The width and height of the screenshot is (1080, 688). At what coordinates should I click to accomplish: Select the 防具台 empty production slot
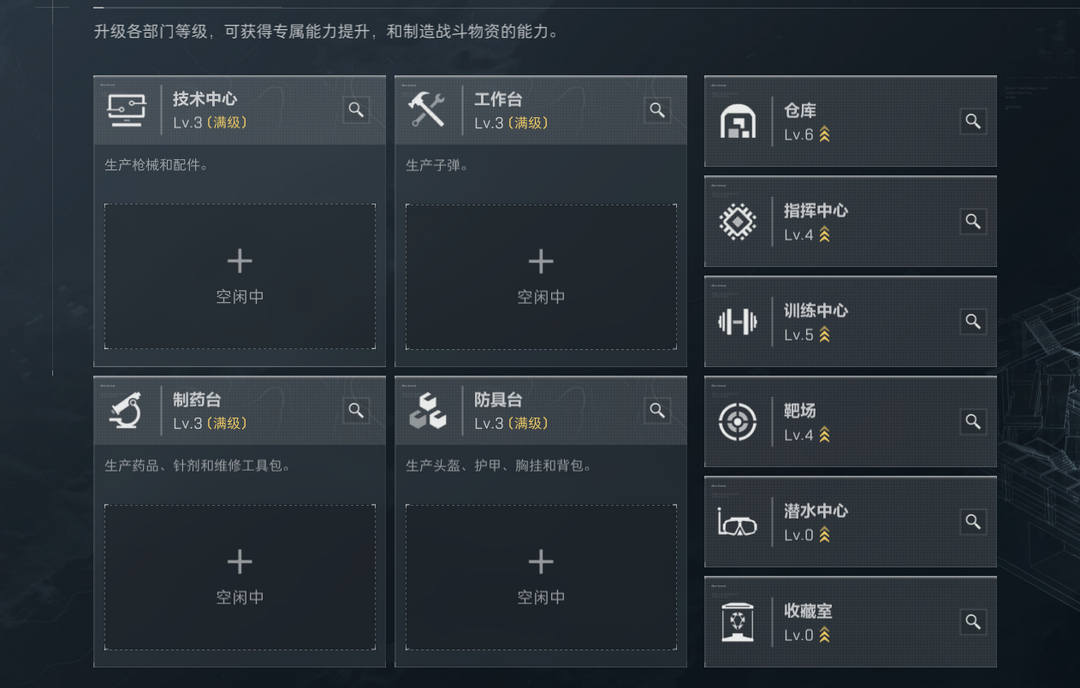coord(541,576)
